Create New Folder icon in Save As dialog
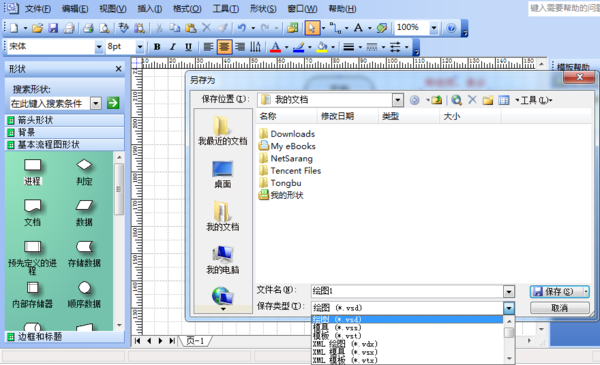This screenshot has height=365, width=600. pyautogui.click(x=488, y=100)
